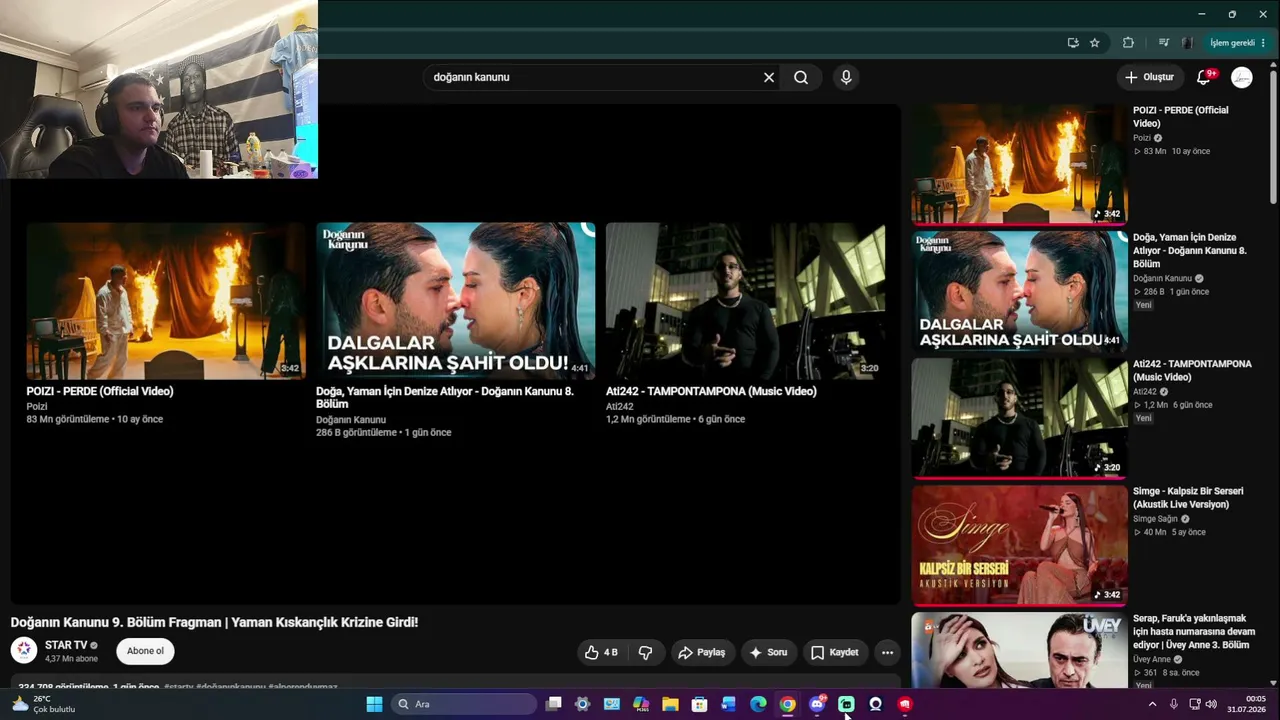The image size is (1280, 720).
Task: Play POIZI - PERDE end-screen thumbnail
Action: coord(166,301)
